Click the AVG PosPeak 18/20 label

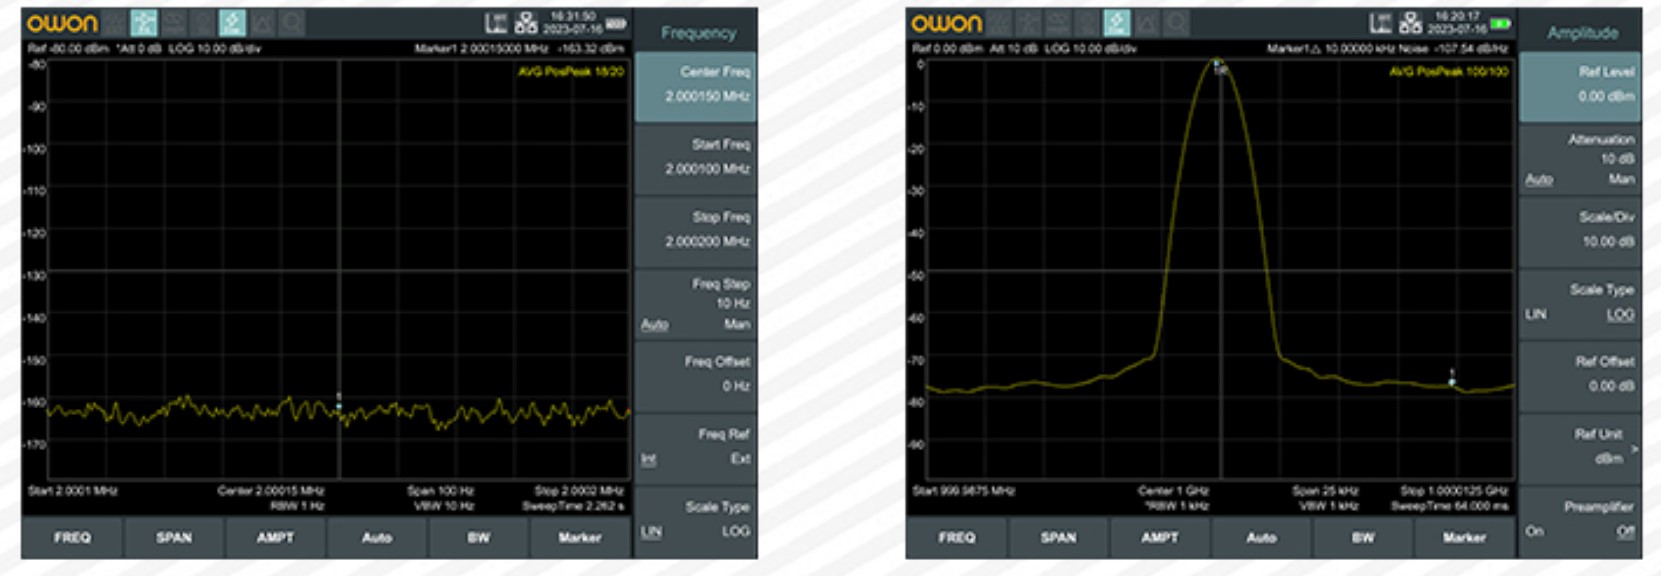[x=571, y=72]
